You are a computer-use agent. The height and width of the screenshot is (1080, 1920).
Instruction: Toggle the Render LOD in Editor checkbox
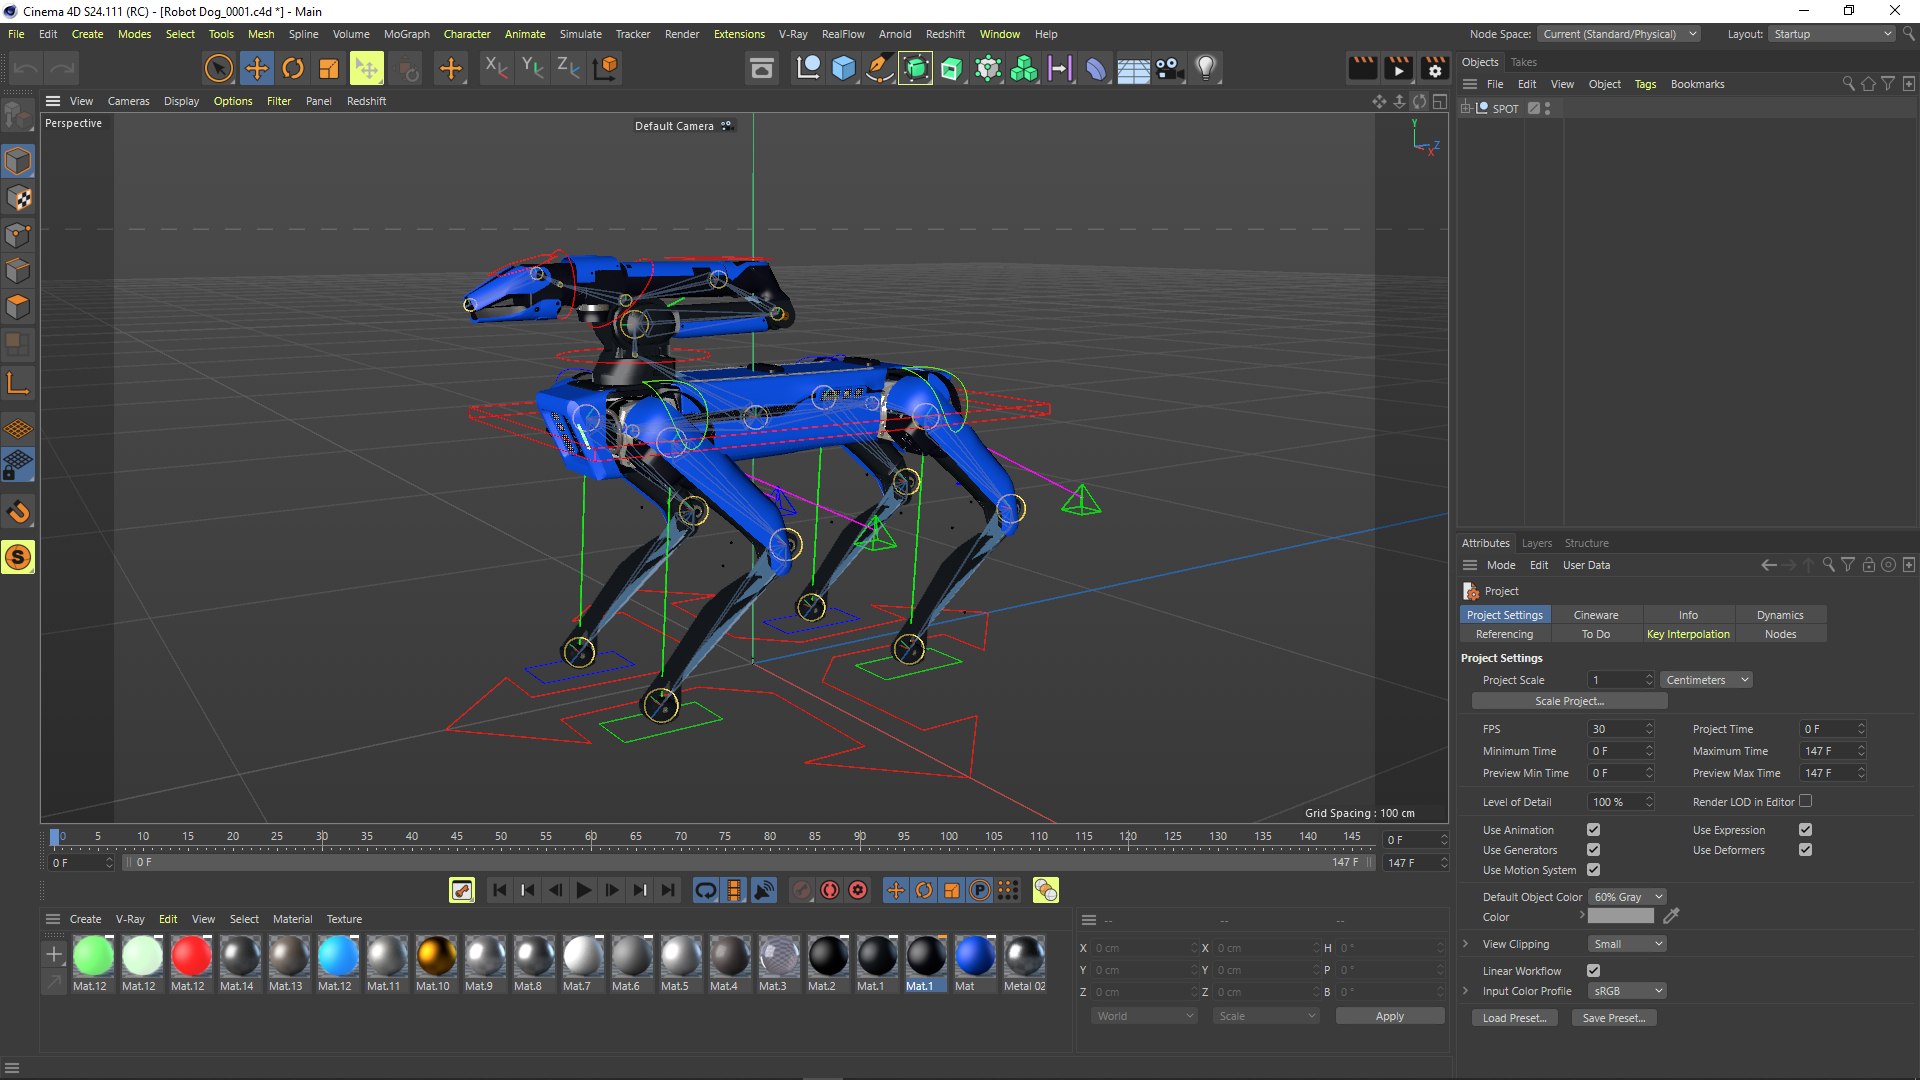click(x=1805, y=801)
